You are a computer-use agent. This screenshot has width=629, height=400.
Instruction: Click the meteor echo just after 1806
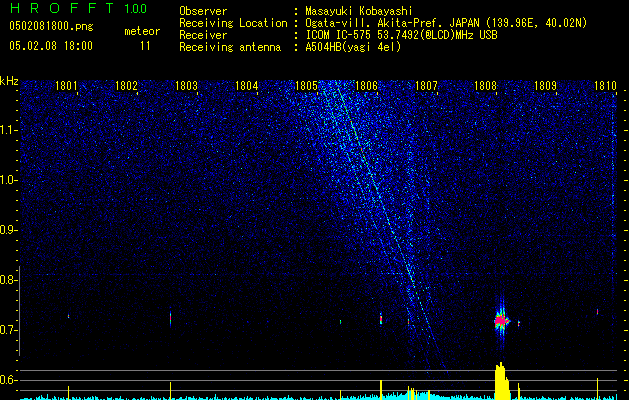tap(381, 319)
